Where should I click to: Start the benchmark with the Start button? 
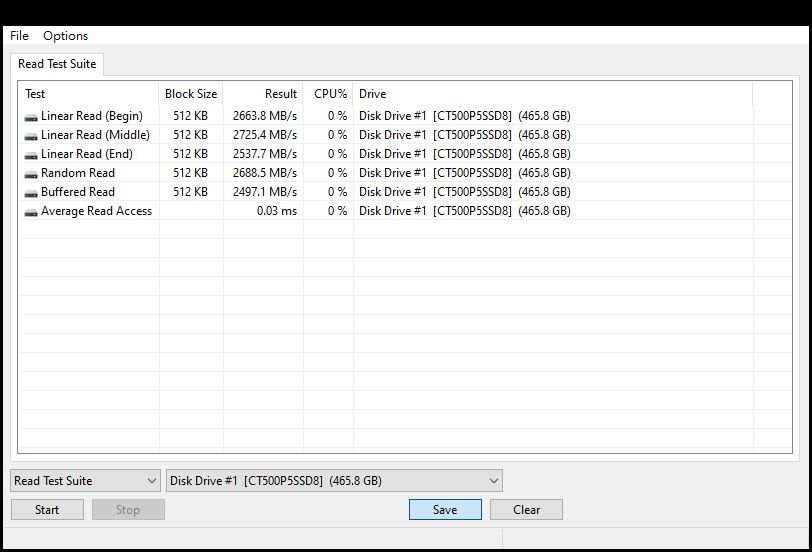[x=47, y=510]
